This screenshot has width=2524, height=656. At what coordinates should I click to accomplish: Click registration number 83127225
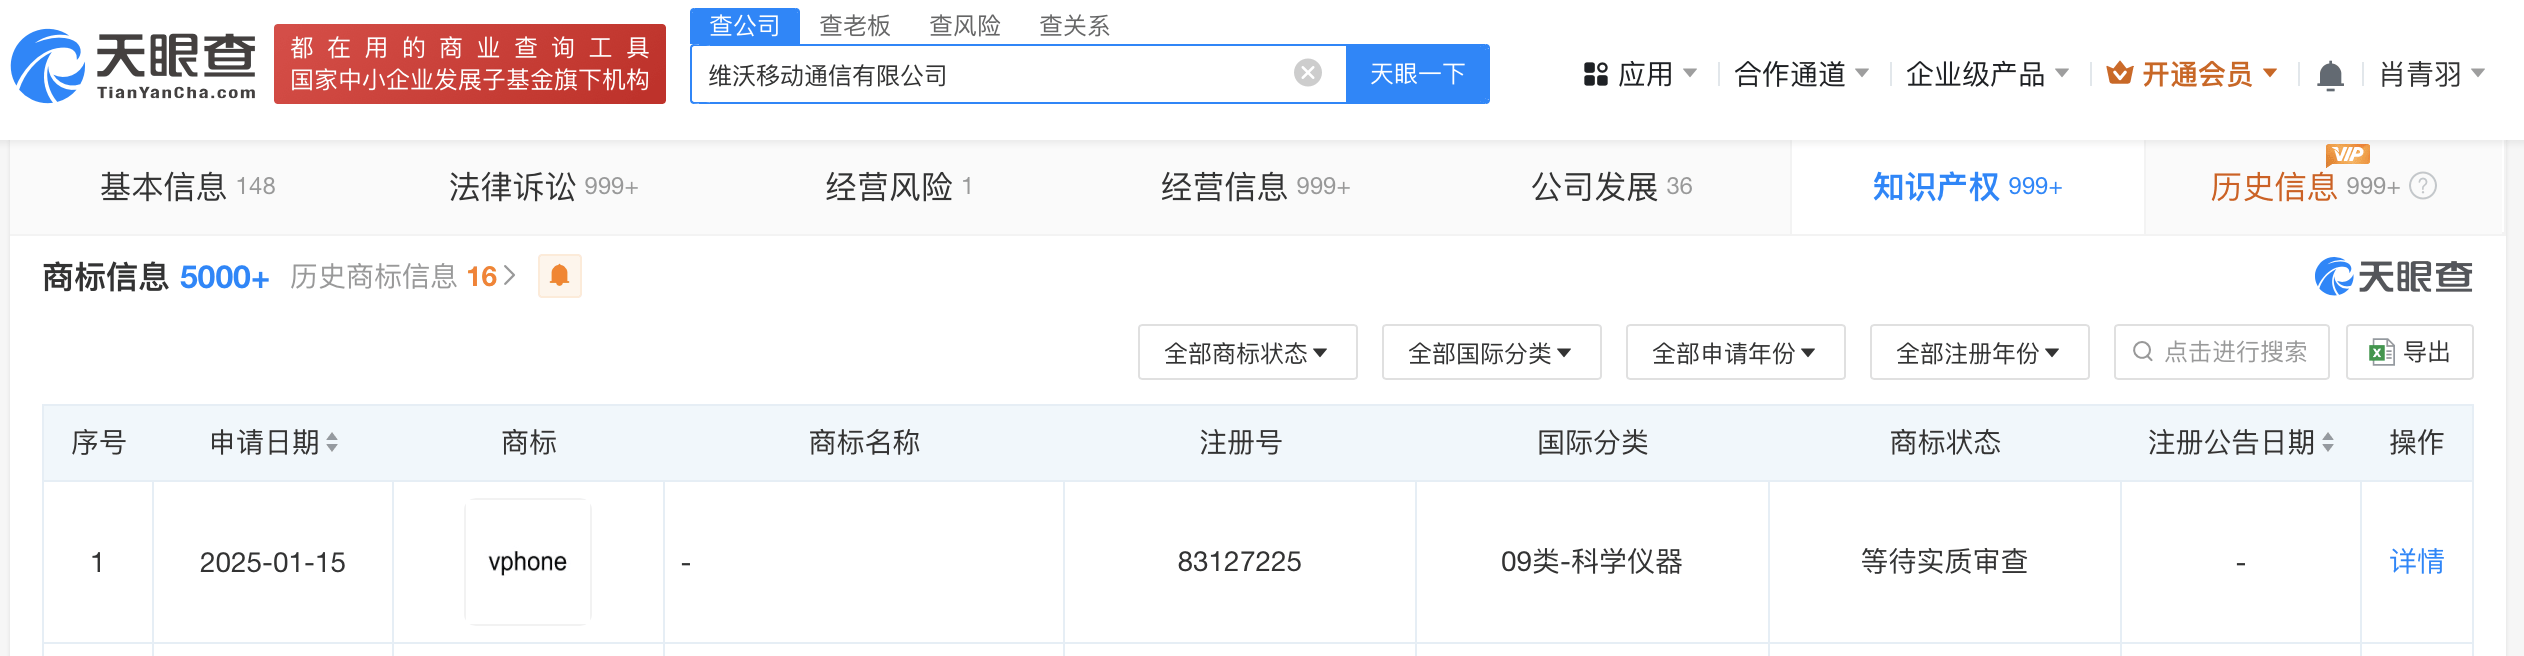(x=1240, y=562)
